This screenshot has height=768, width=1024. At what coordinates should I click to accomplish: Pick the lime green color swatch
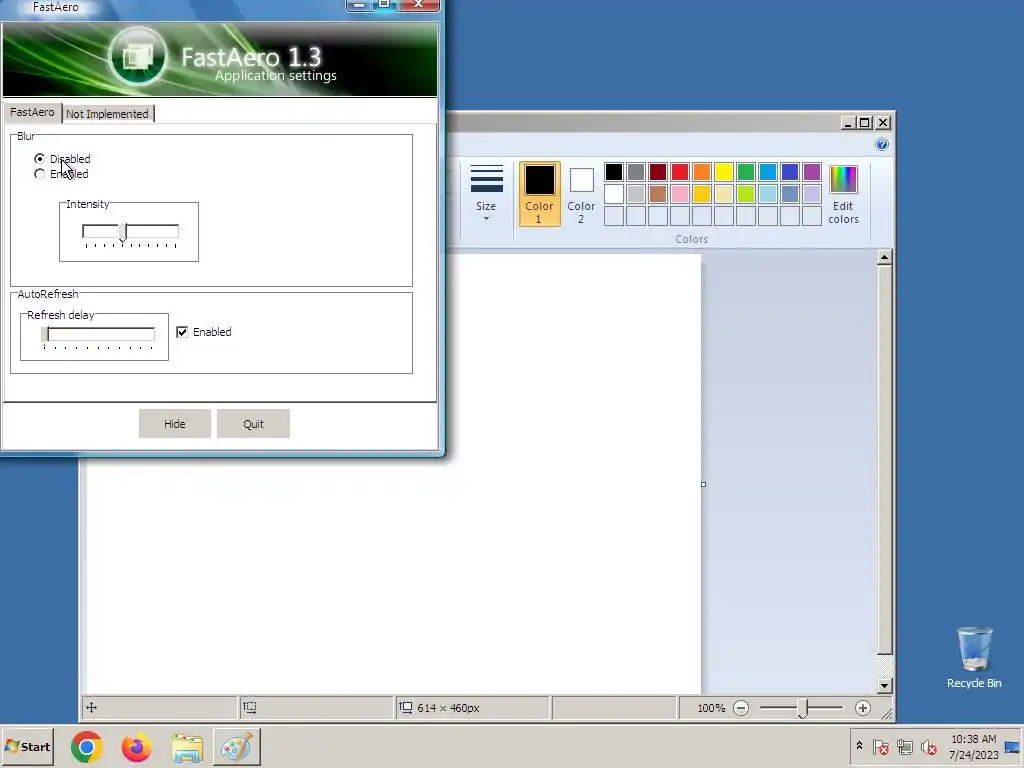(x=746, y=194)
